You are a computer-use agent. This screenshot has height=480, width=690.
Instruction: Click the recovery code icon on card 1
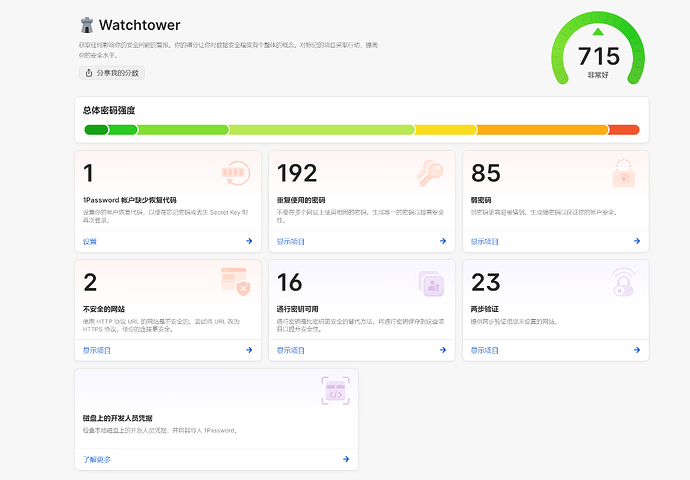(x=236, y=173)
